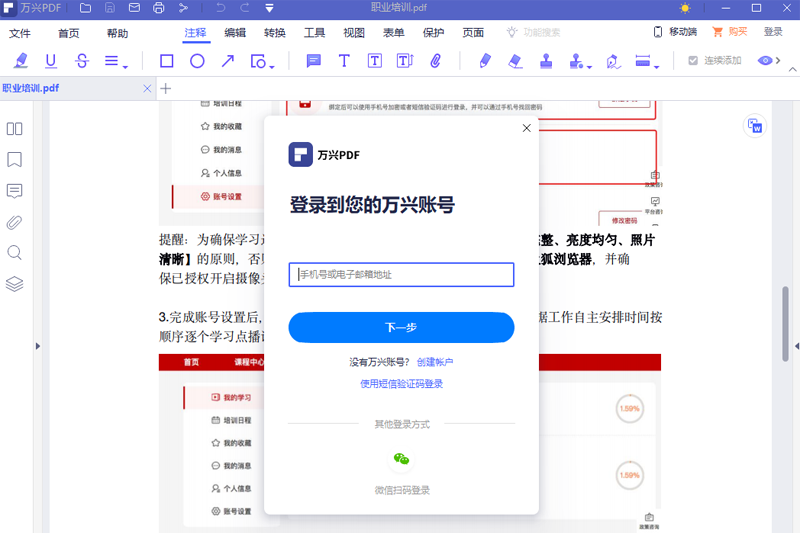The height and width of the screenshot is (533, 800).
Task: Select the strikethrough annotation tool
Action: [x=82, y=61]
